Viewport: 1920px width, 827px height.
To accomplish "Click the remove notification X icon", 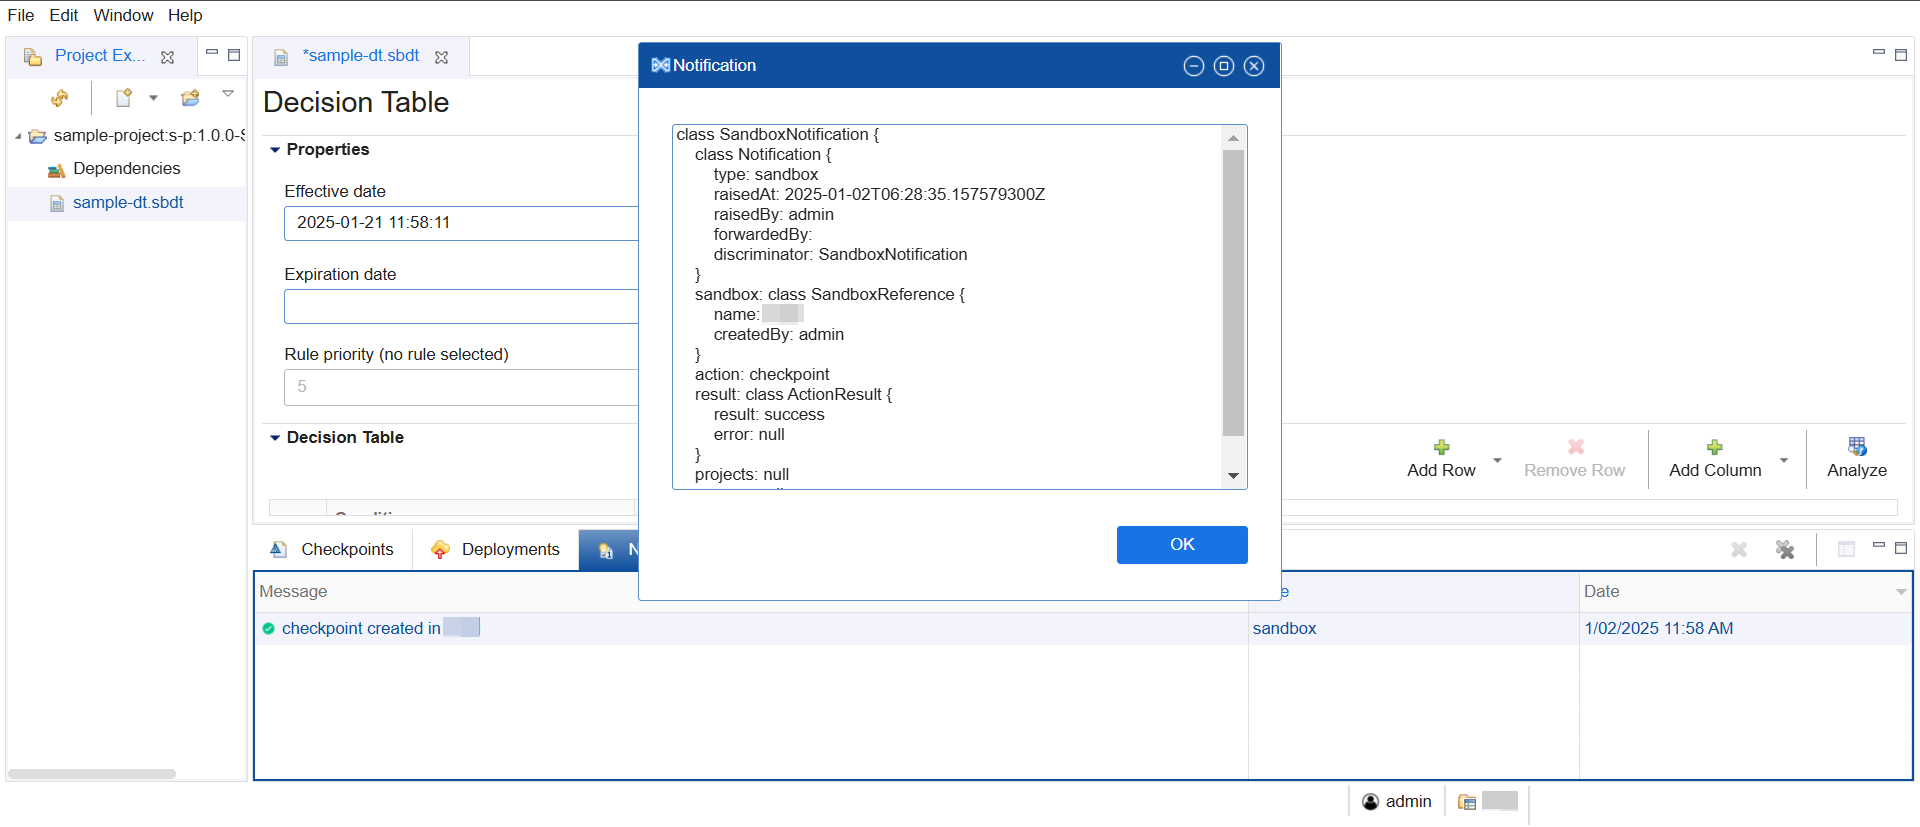I will tap(1739, 550).
